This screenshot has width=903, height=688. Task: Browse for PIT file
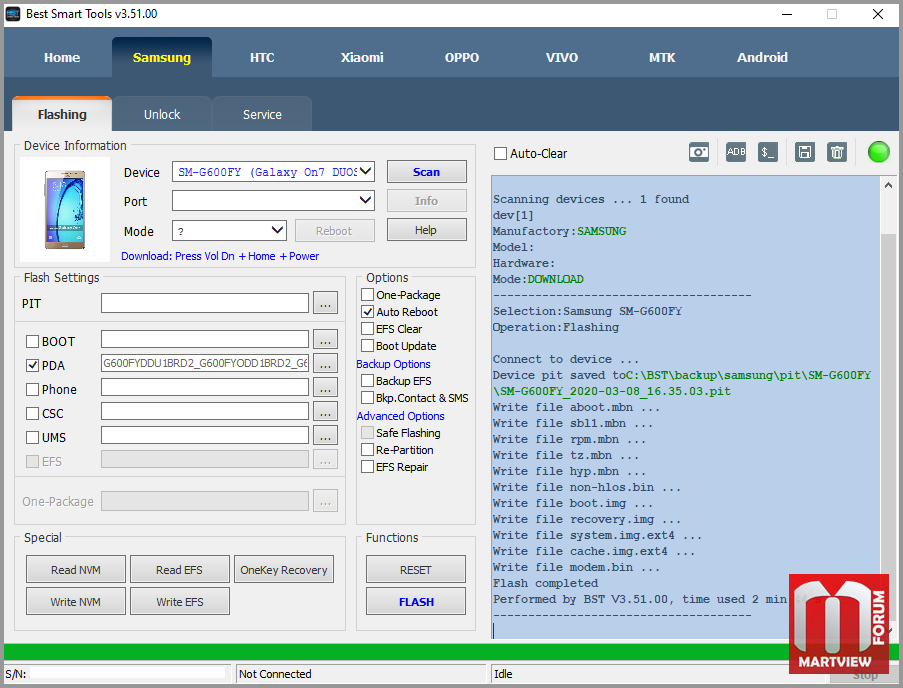click(x=325, y=303)
